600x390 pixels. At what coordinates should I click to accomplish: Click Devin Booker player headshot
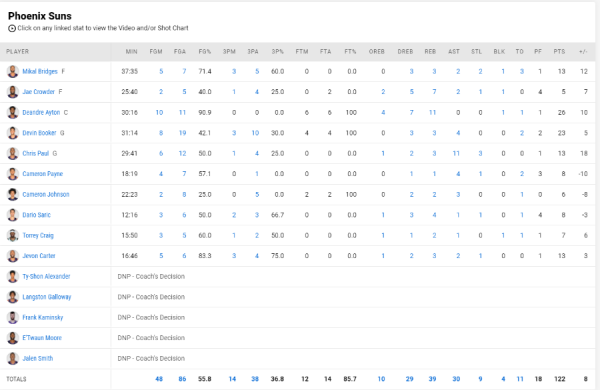pyautogui.click(x=13, y=133)
